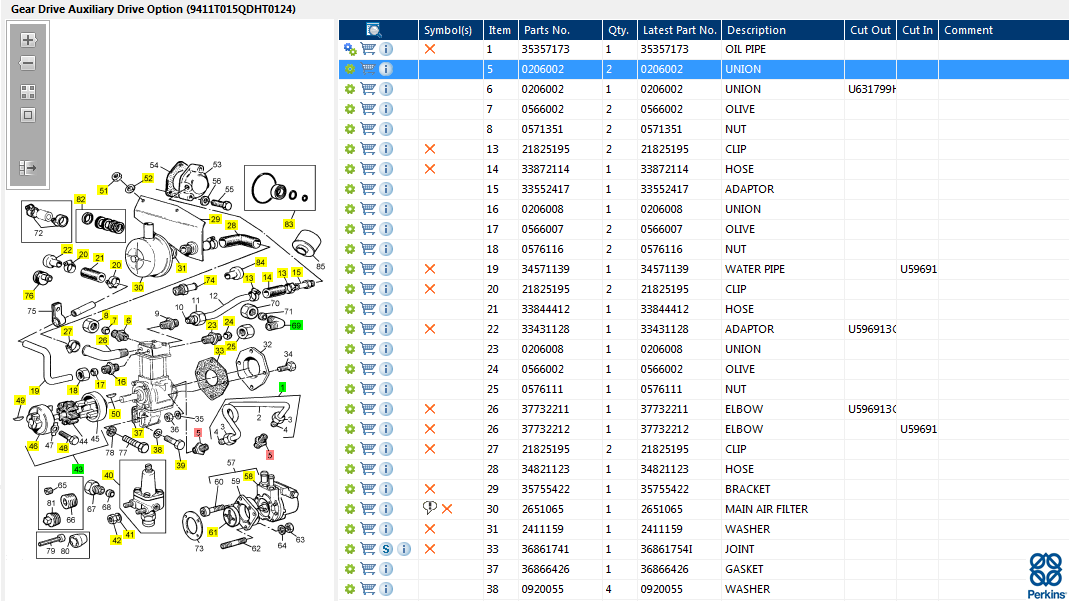Viewport: 1069px width, 601px height.
Task: Zoom out of the parts diagram
Action: tap(28, 63)
